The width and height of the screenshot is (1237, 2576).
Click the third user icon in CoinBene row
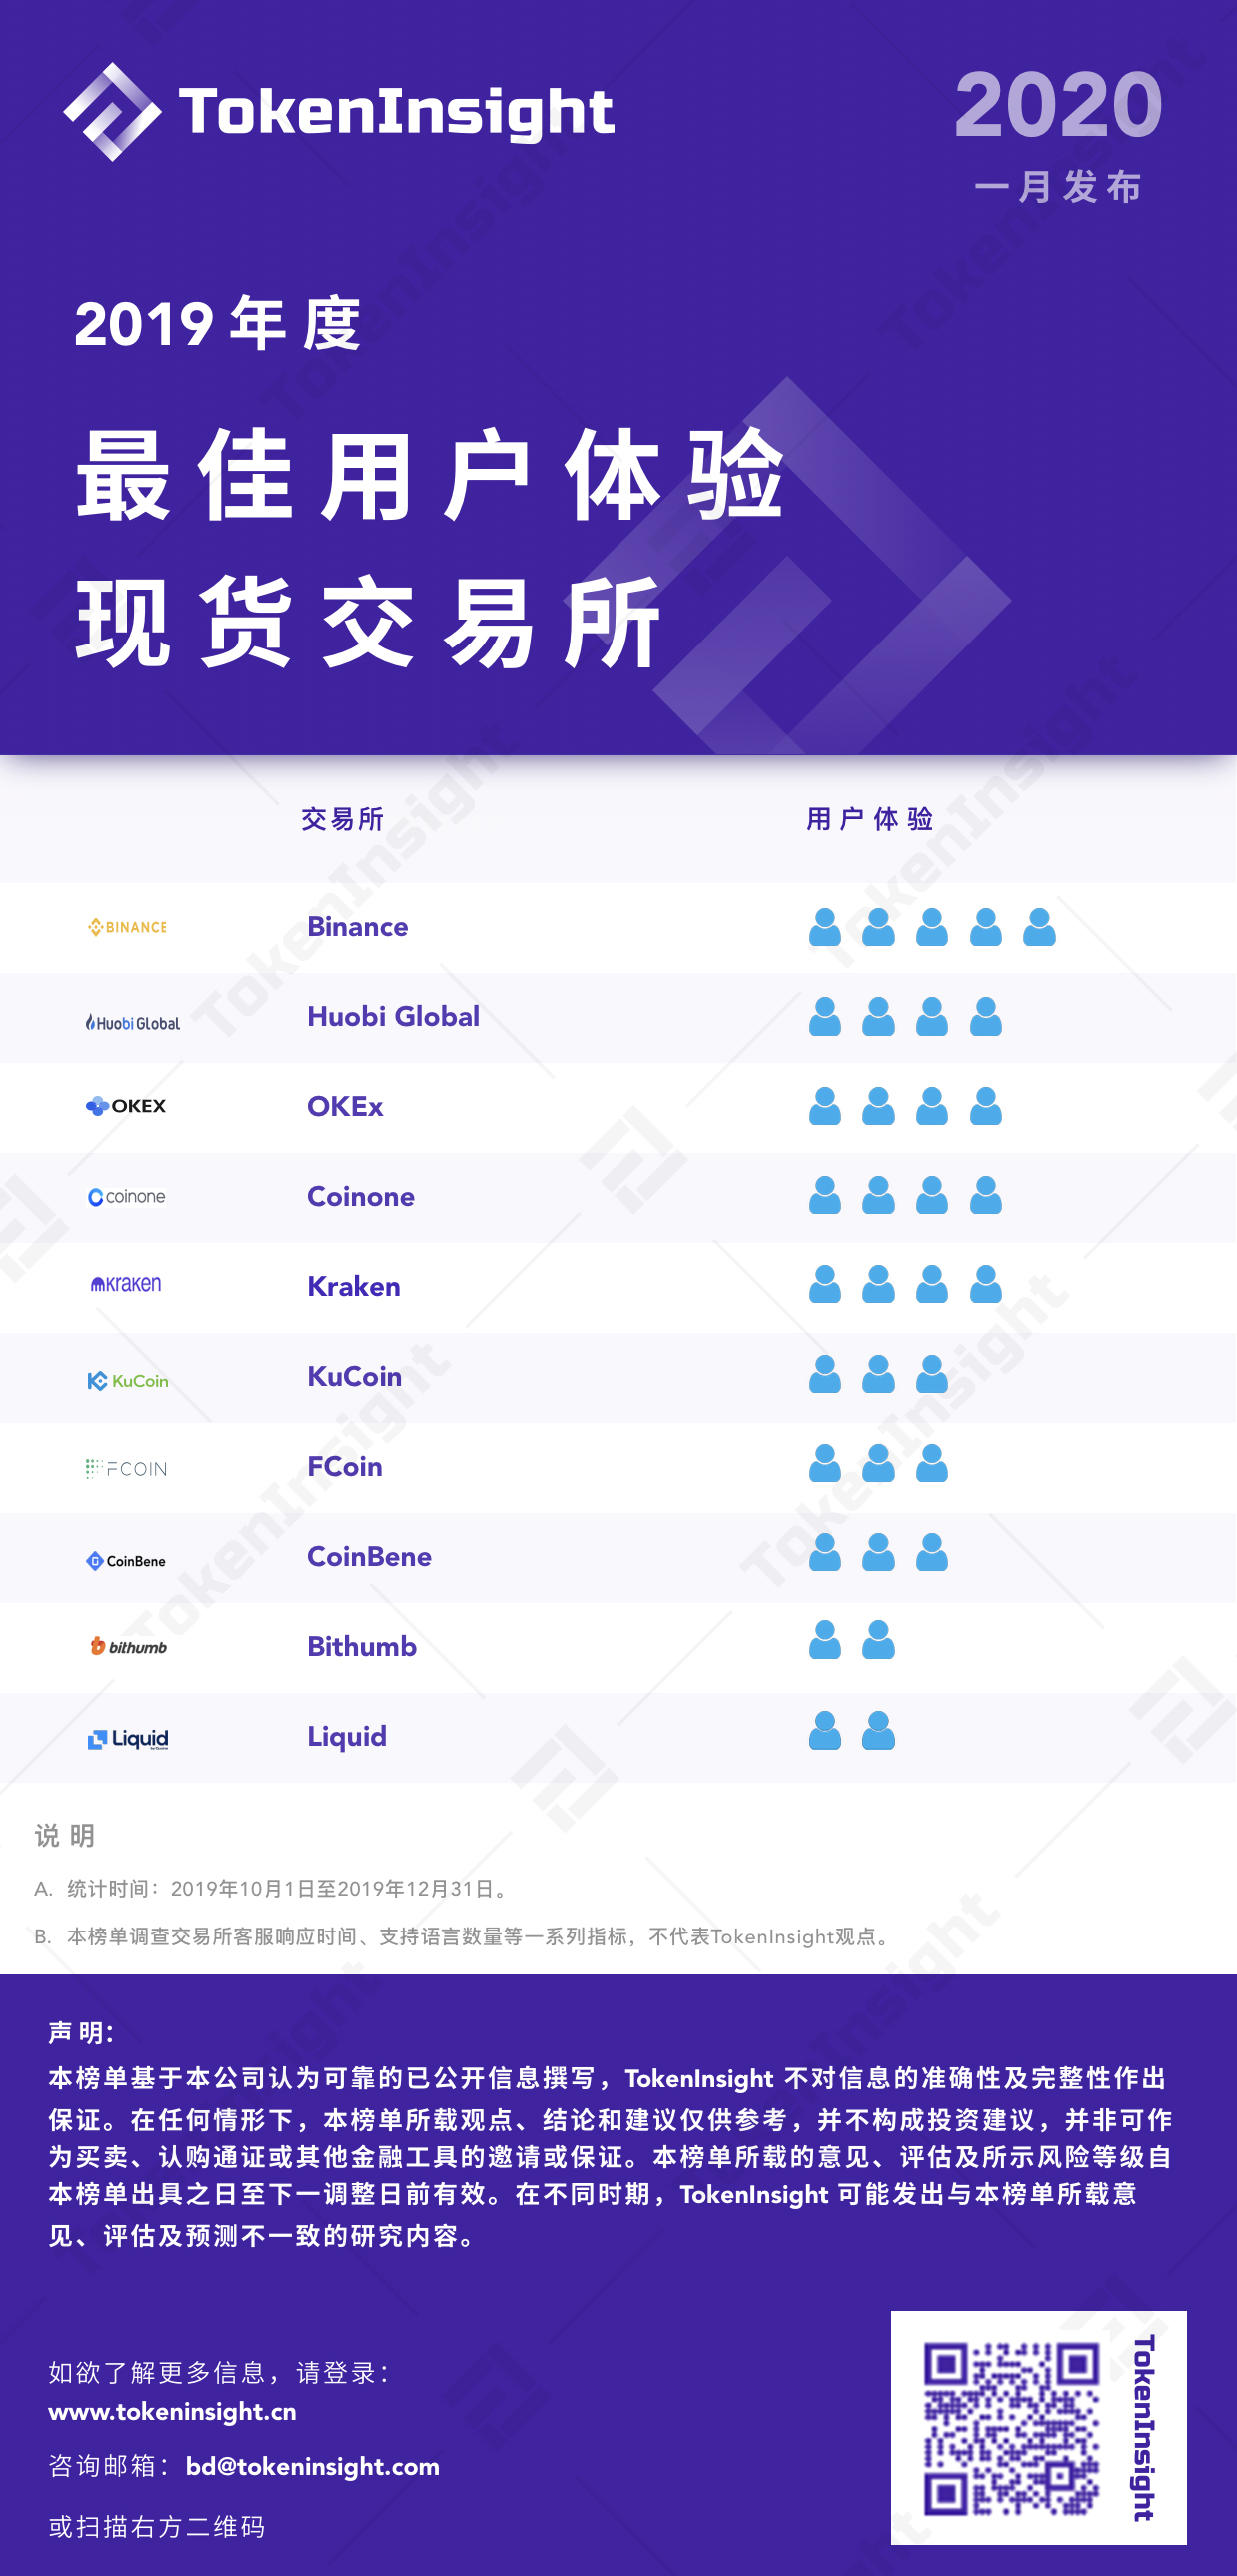[x=932, y=1551]
